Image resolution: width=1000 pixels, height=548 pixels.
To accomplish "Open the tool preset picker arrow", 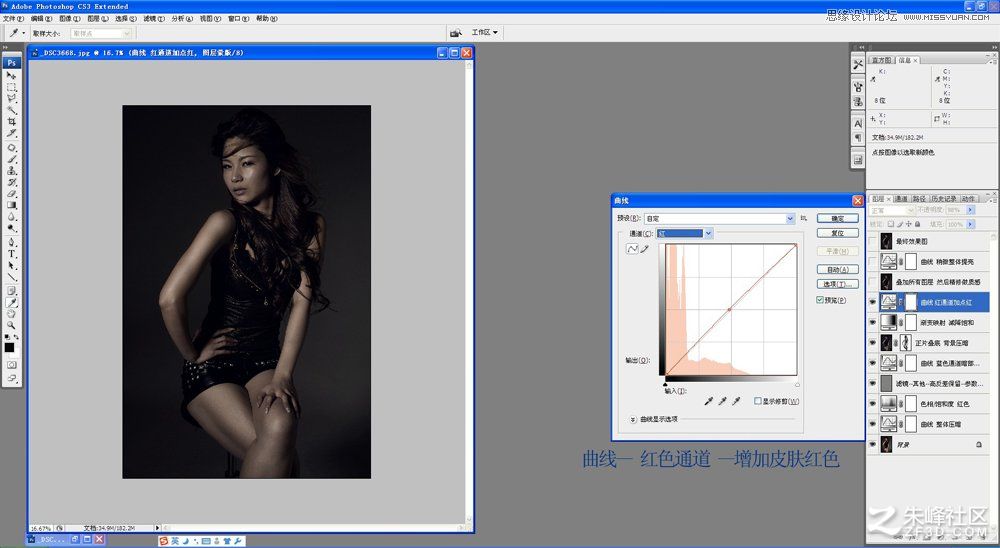I will 24,33.
